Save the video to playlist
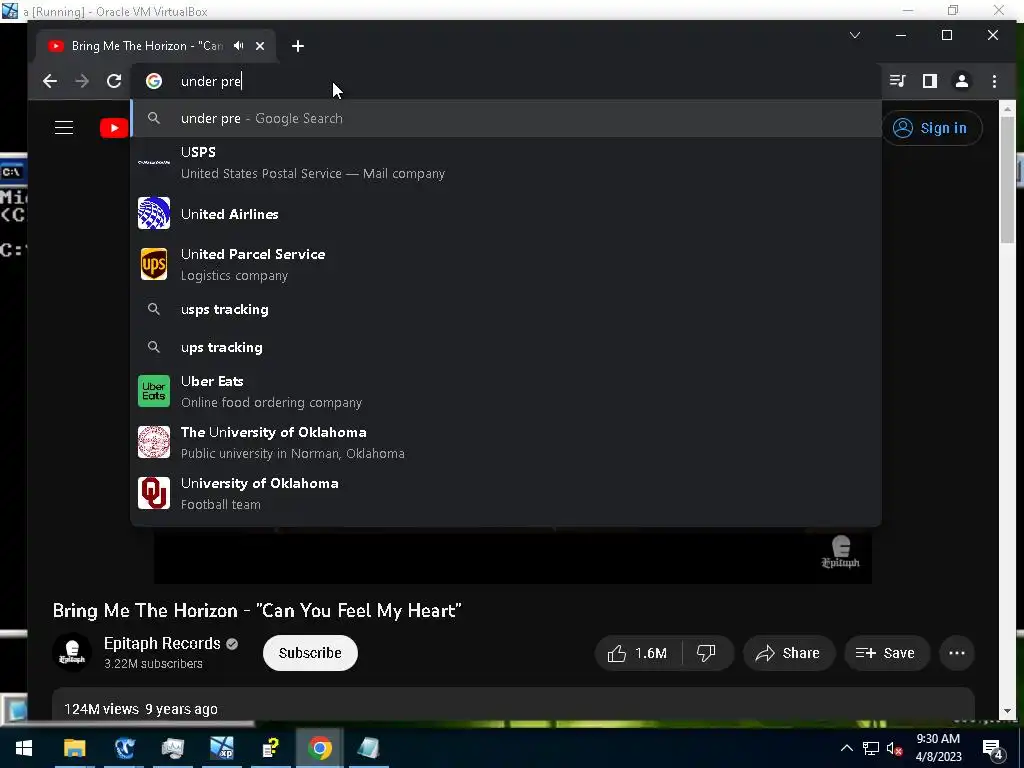The width and height of the screenshot is (1024, 768). click(886, 653)
